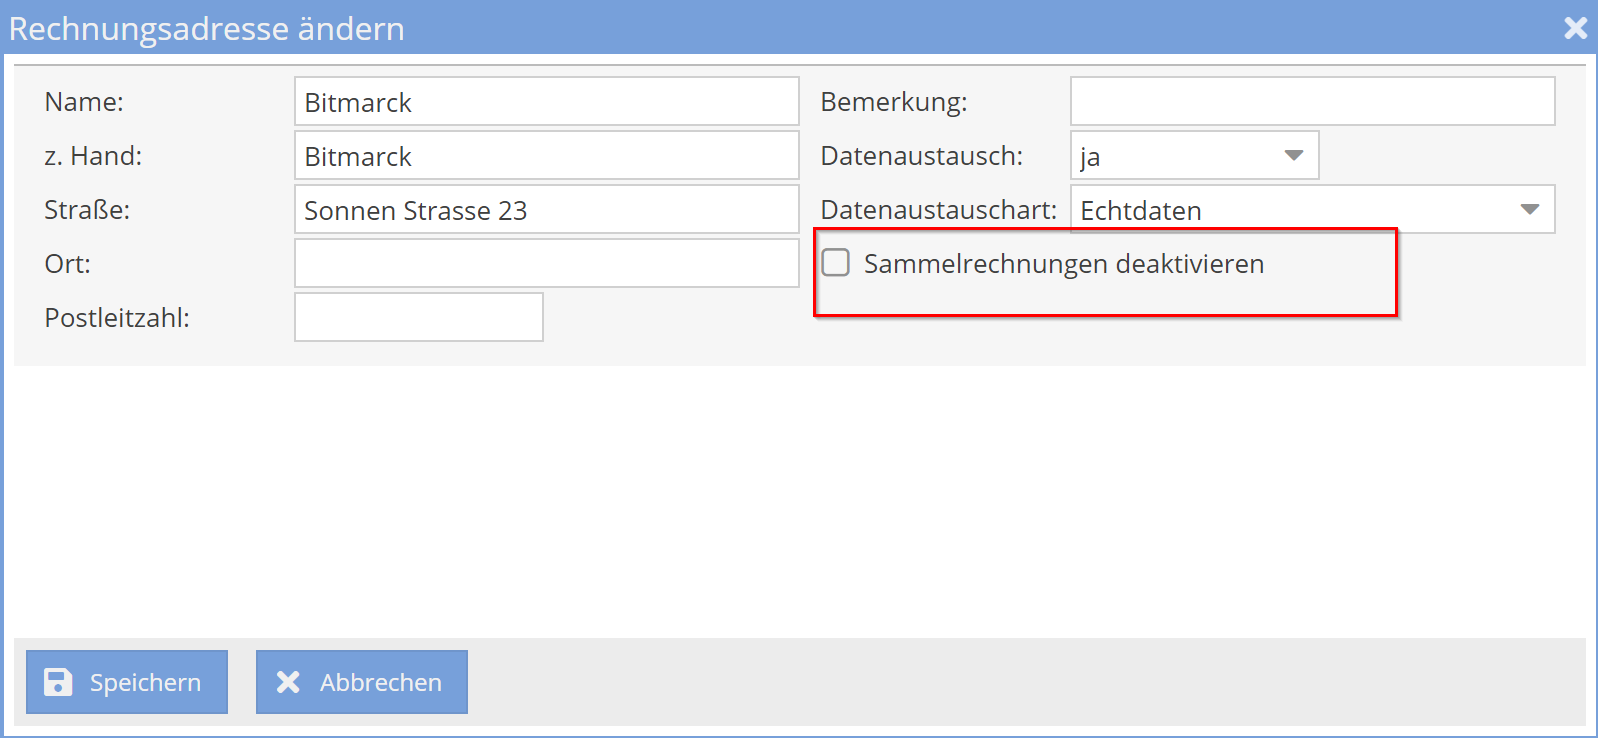Viewport: 1598px width, 738px height.
Task: Enable the Sammelrechnungen deaktivieren checkbox
Action: coord(836,263)
